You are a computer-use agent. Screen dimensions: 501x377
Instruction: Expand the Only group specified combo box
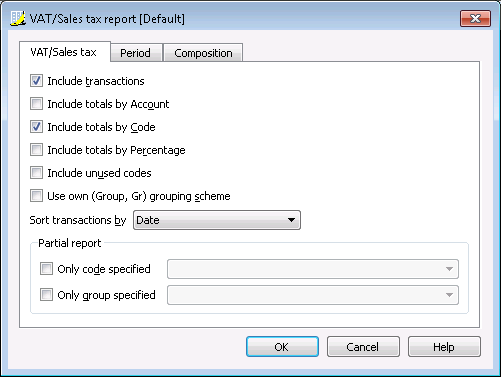[x=313, y=295]
